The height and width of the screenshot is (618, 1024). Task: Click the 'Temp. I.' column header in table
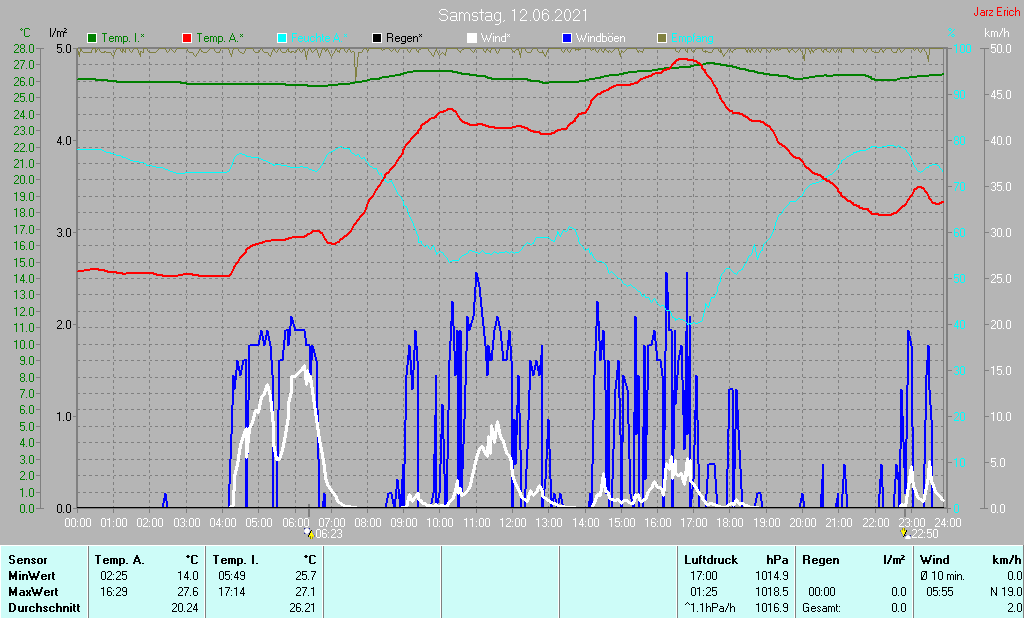pos(236,560)
